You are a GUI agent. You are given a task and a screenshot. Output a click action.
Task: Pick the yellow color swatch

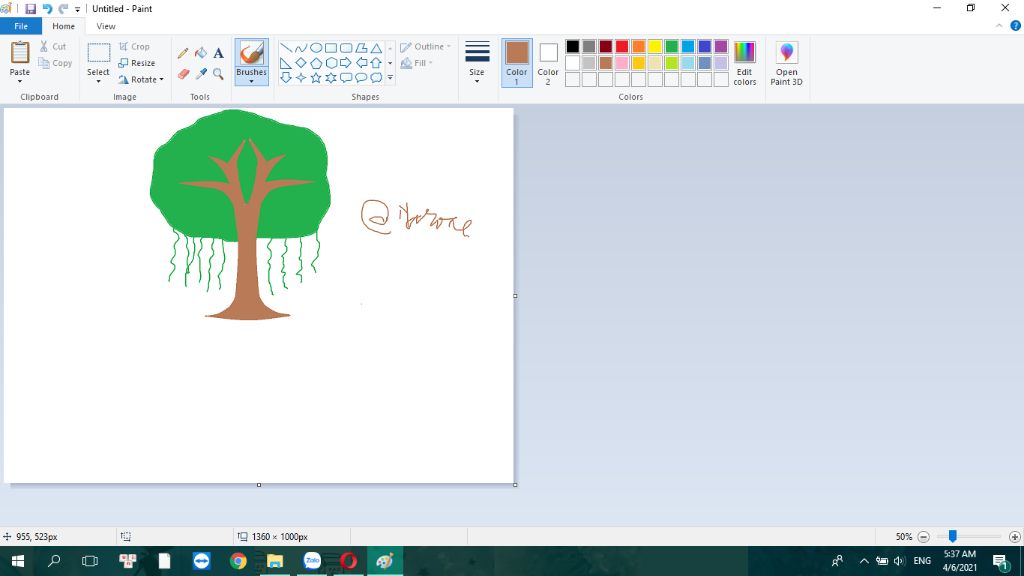pyautogui.click(x=655, y=46)
